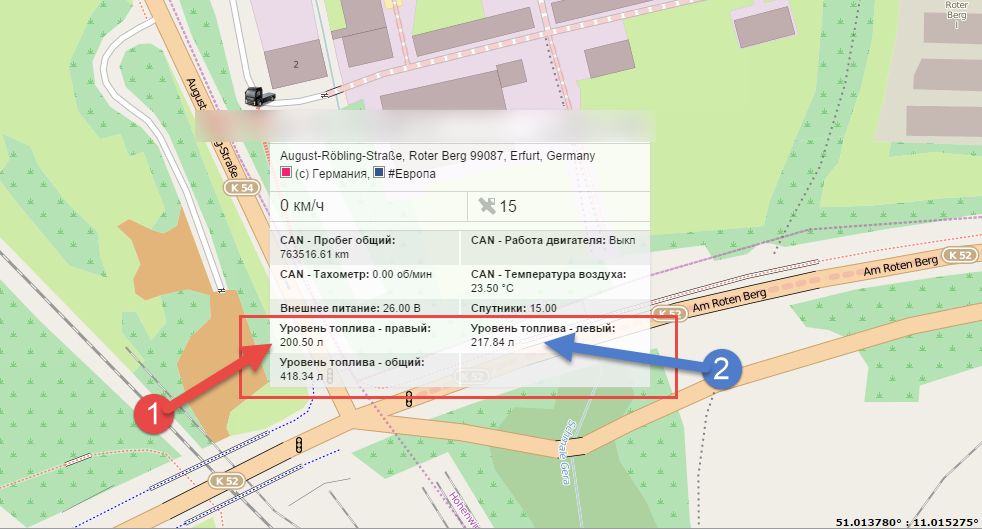Image resolution: width=982 pixels, height=529 pixels.
Task: Click Уровень топлива - левый value
Action: [x=492, y=342]
